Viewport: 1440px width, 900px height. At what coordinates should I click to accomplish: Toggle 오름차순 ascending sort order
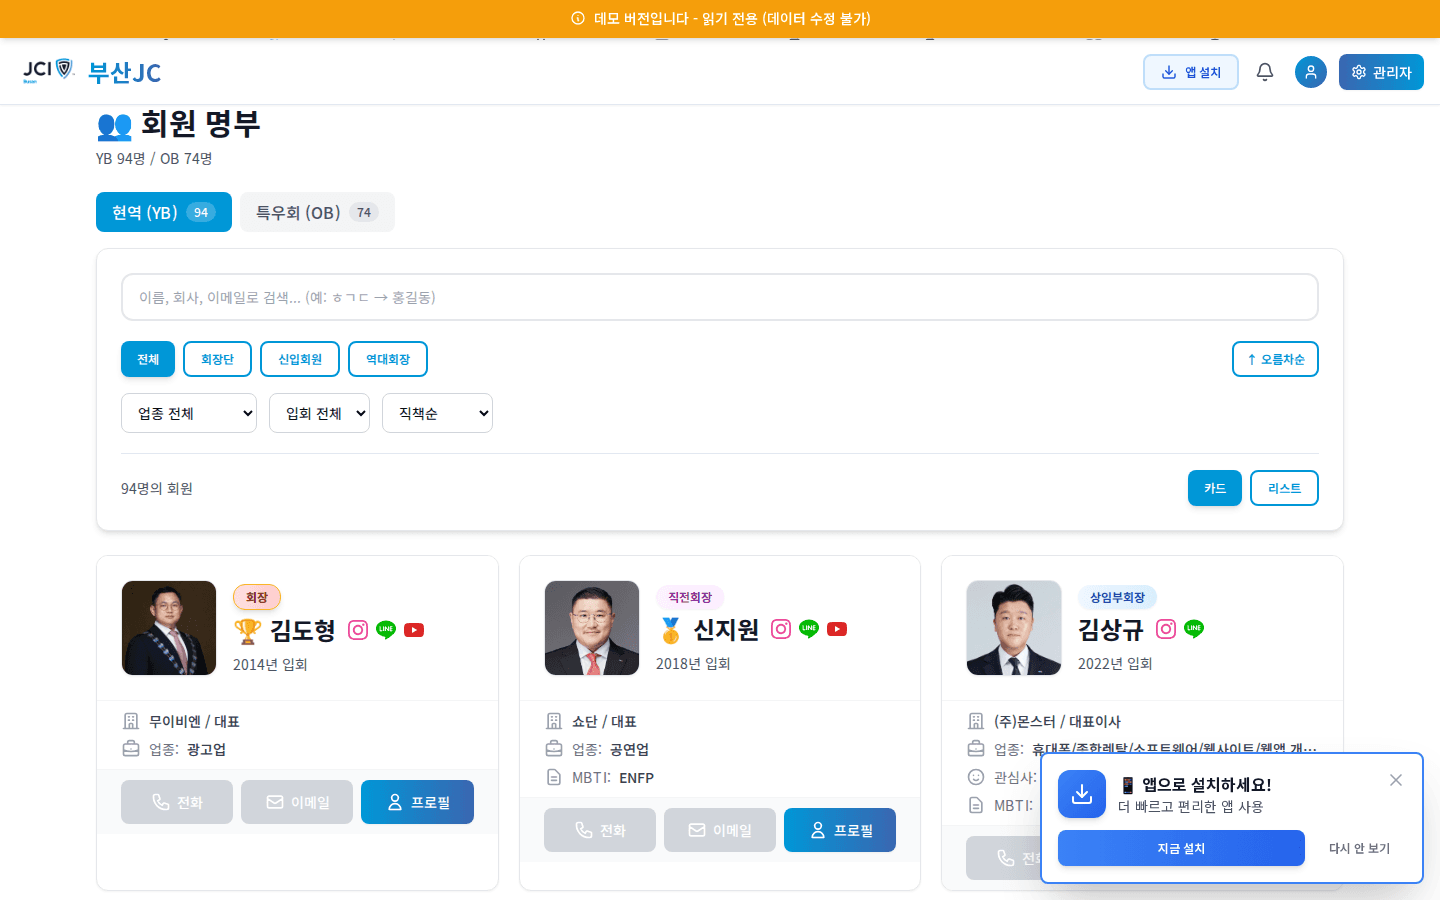pos(1275,358)
